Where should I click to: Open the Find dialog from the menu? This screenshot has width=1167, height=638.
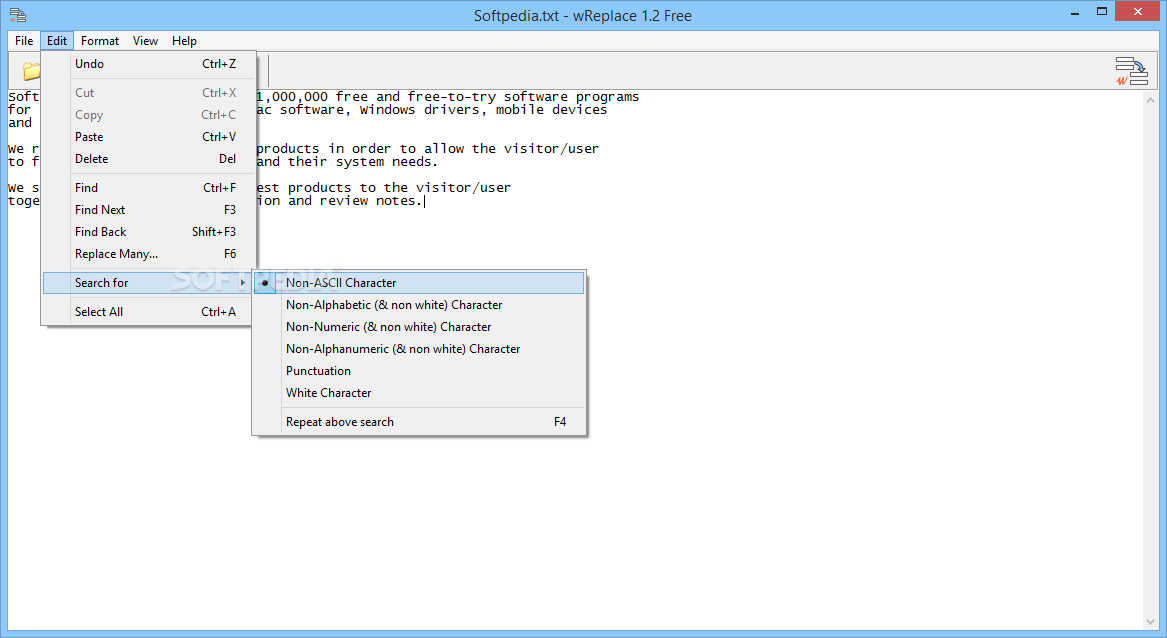click(x=149, y=188)
